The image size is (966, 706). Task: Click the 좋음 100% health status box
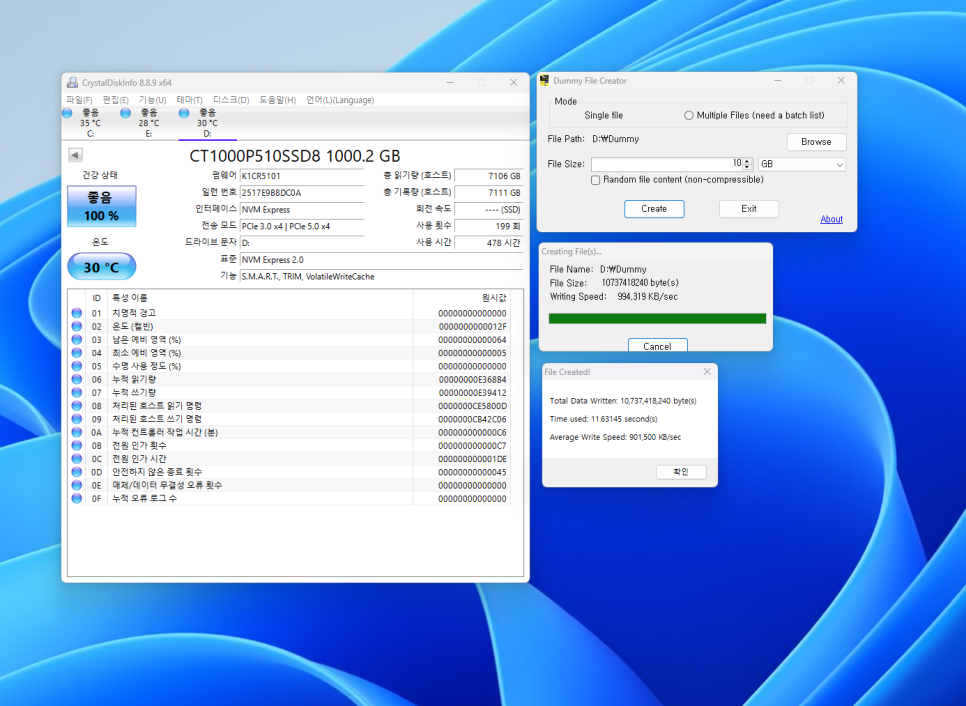(101, 206)
